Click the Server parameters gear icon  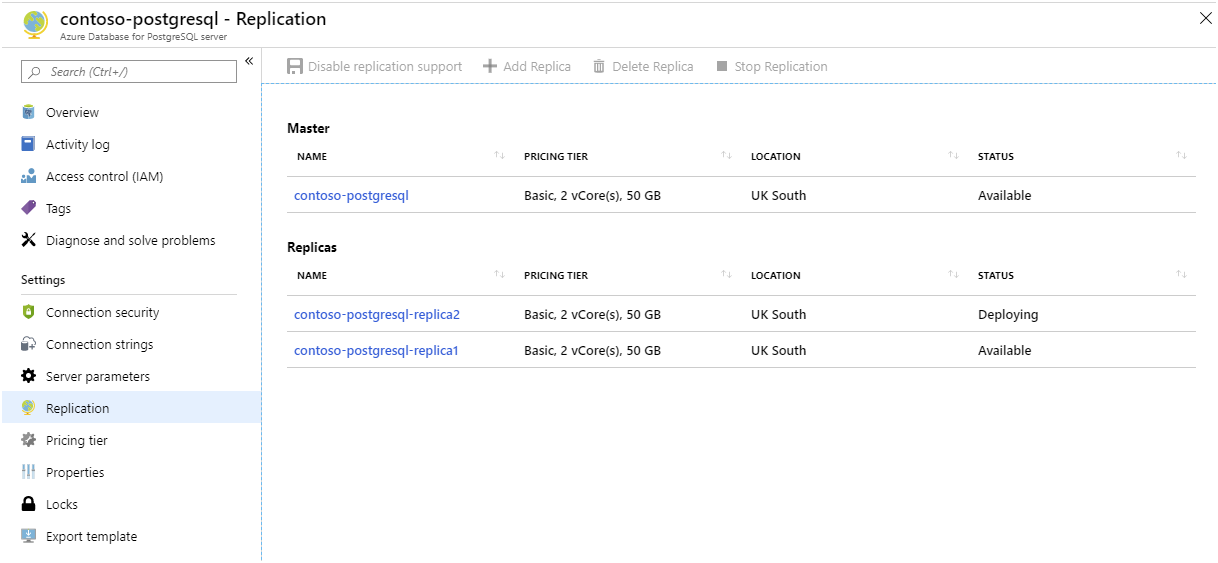pos(28,376)
